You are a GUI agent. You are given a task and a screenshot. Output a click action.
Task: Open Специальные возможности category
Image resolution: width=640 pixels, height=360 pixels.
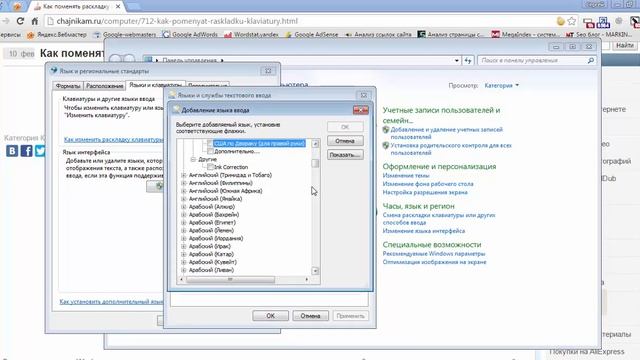point(432,244)
